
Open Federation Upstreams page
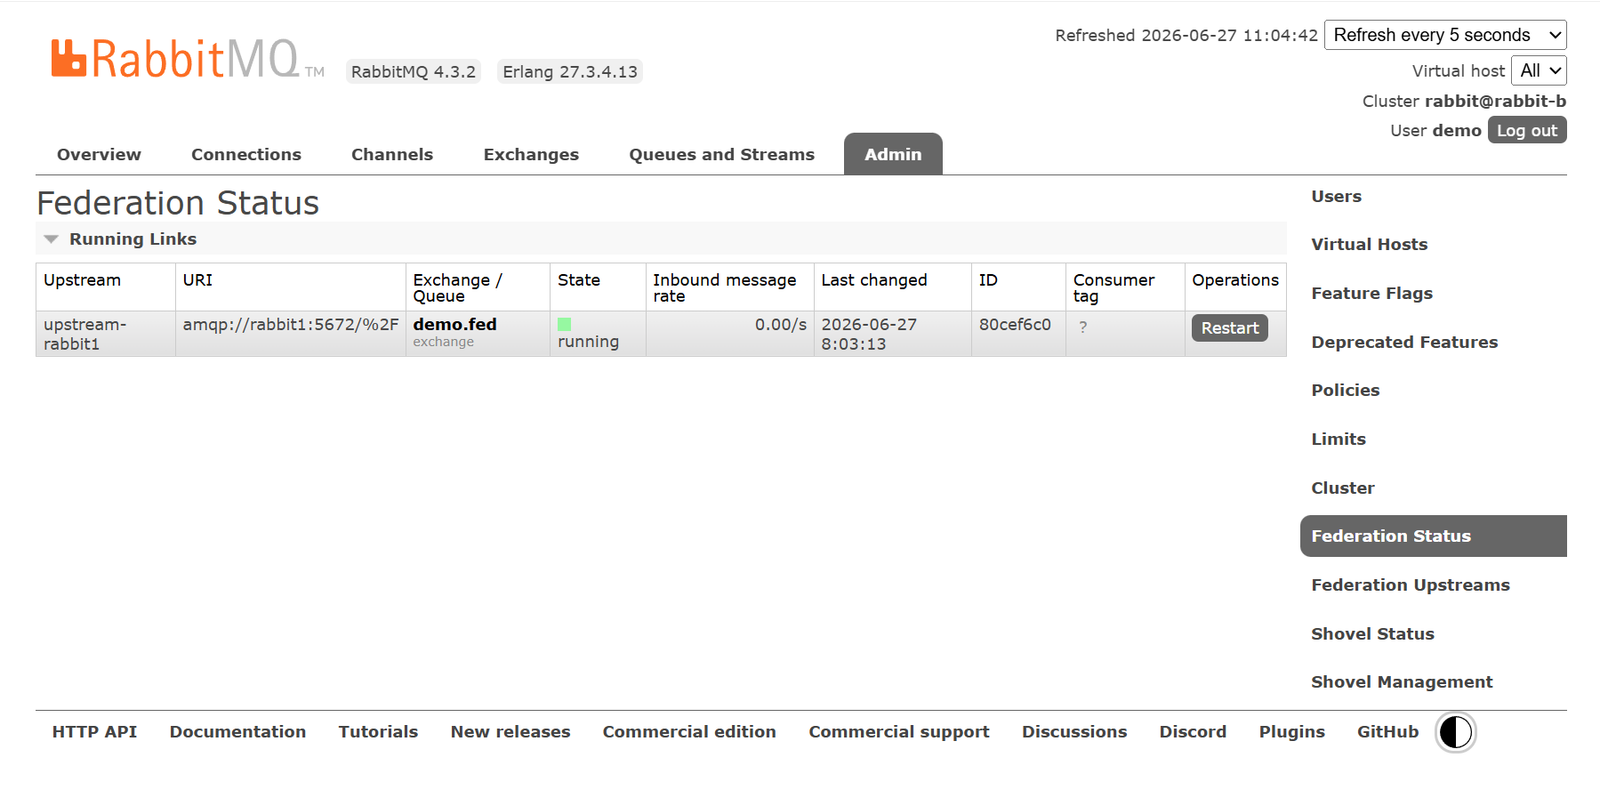coord(1410,585)
